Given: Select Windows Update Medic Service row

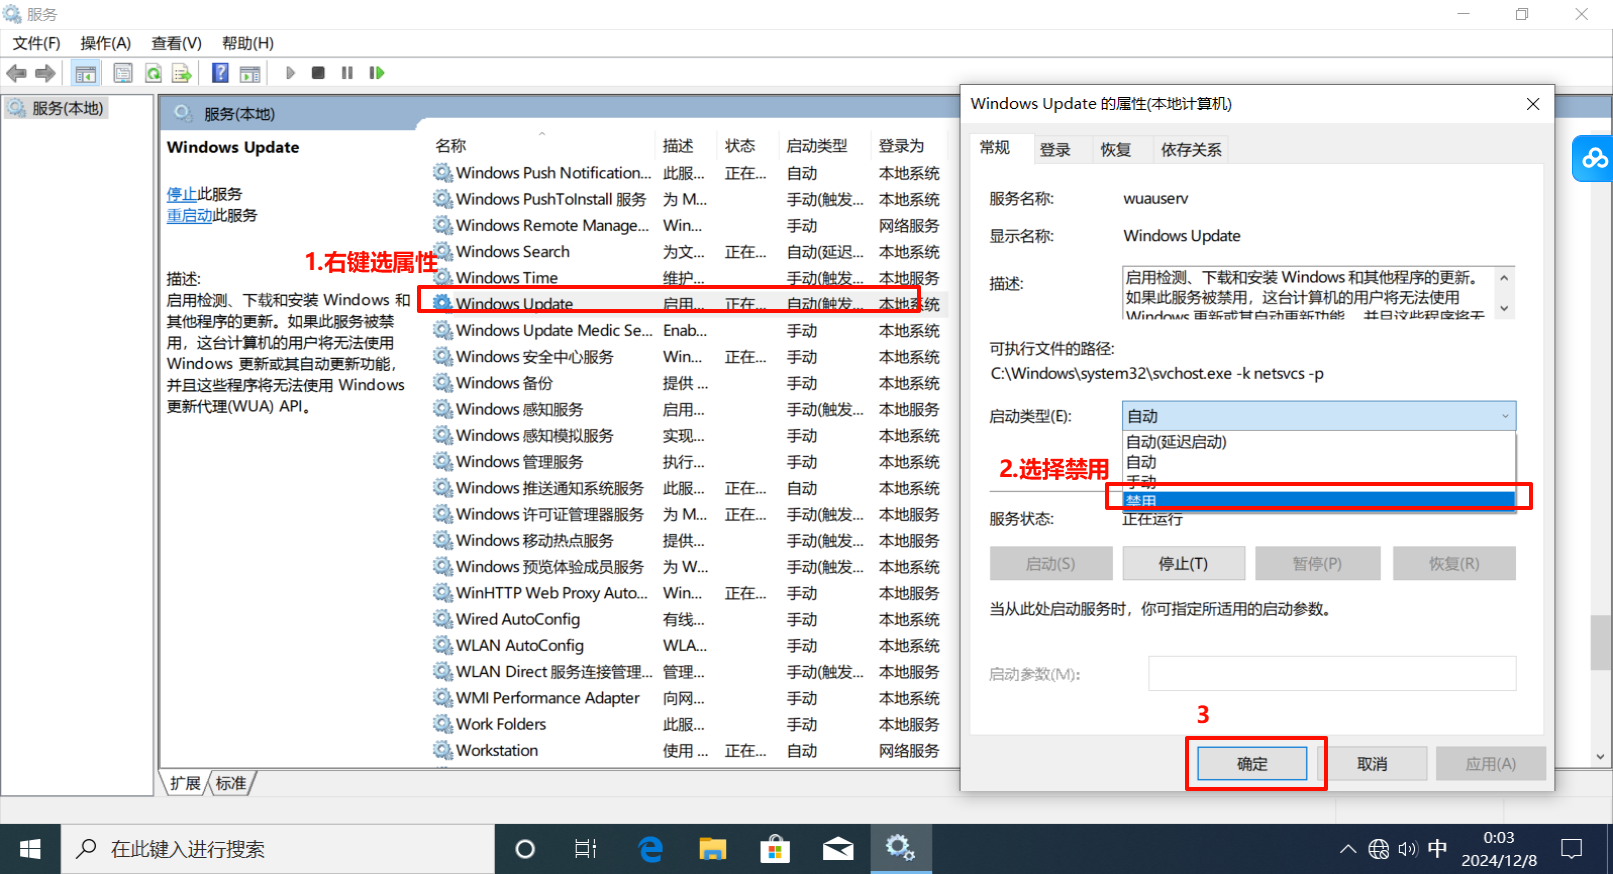Looking at the screenshot, I should (689, 330).
